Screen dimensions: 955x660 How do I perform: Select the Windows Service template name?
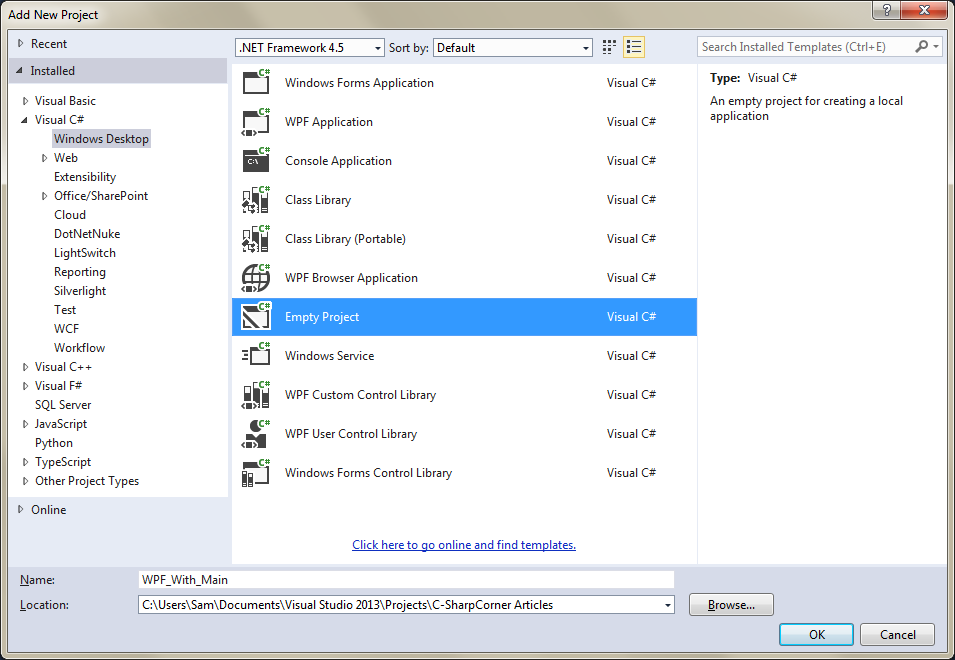(329, 356)
